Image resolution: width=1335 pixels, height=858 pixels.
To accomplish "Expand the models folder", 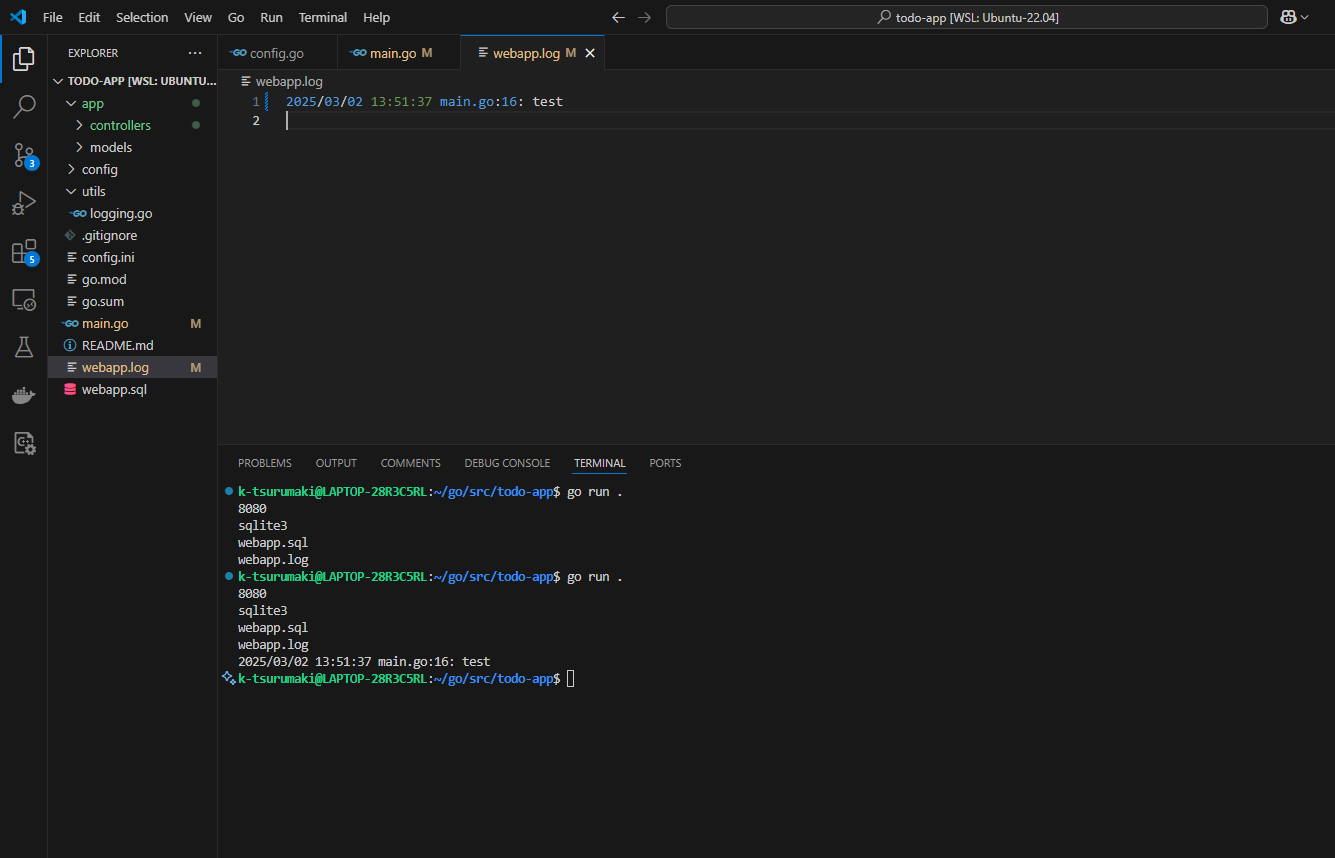I will coord(79,147).
